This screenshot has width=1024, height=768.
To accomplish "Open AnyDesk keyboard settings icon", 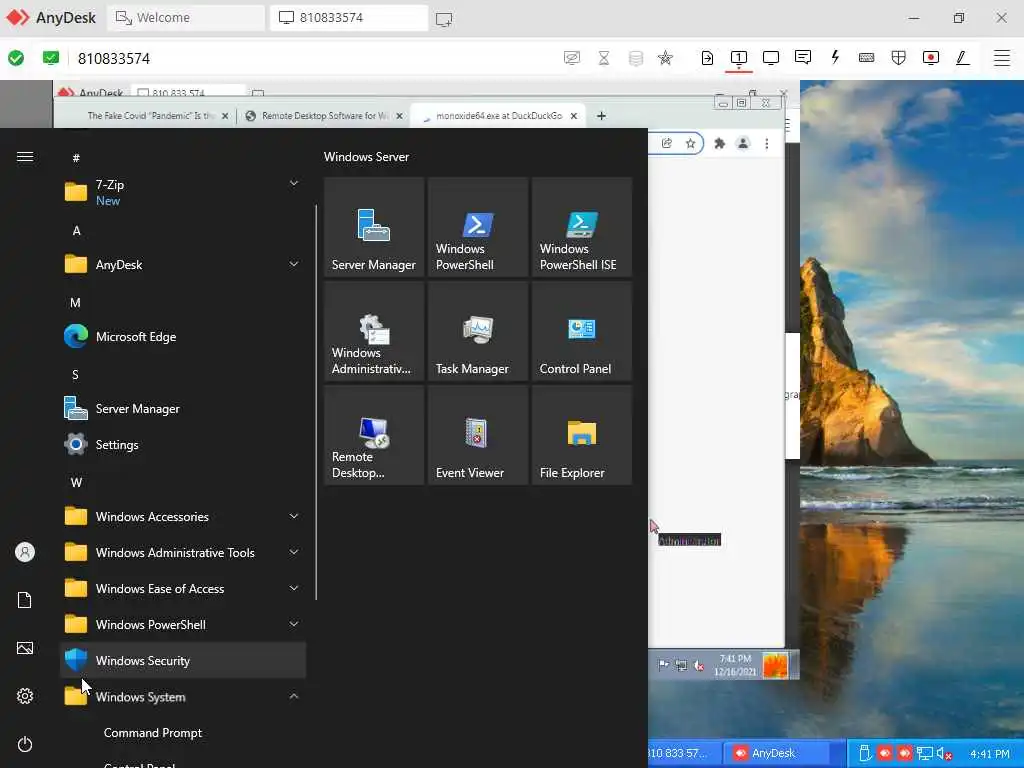I will [867, 57].
